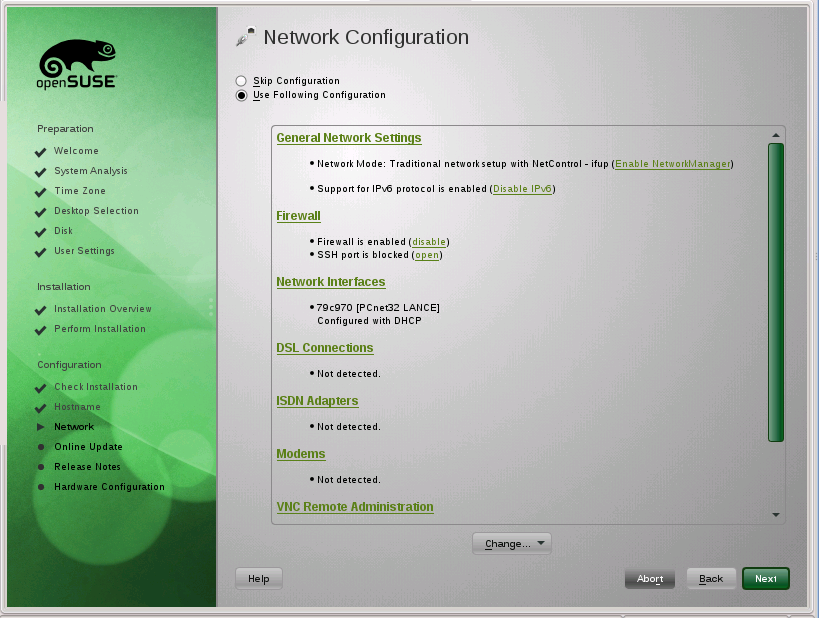Open the General Network Settings link
The width and height of the screenshot is (819, 618).
pos(349,137)
